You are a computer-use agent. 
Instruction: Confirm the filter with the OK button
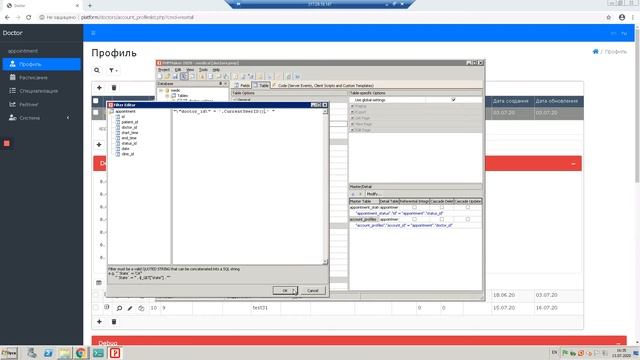pos(285,291)
